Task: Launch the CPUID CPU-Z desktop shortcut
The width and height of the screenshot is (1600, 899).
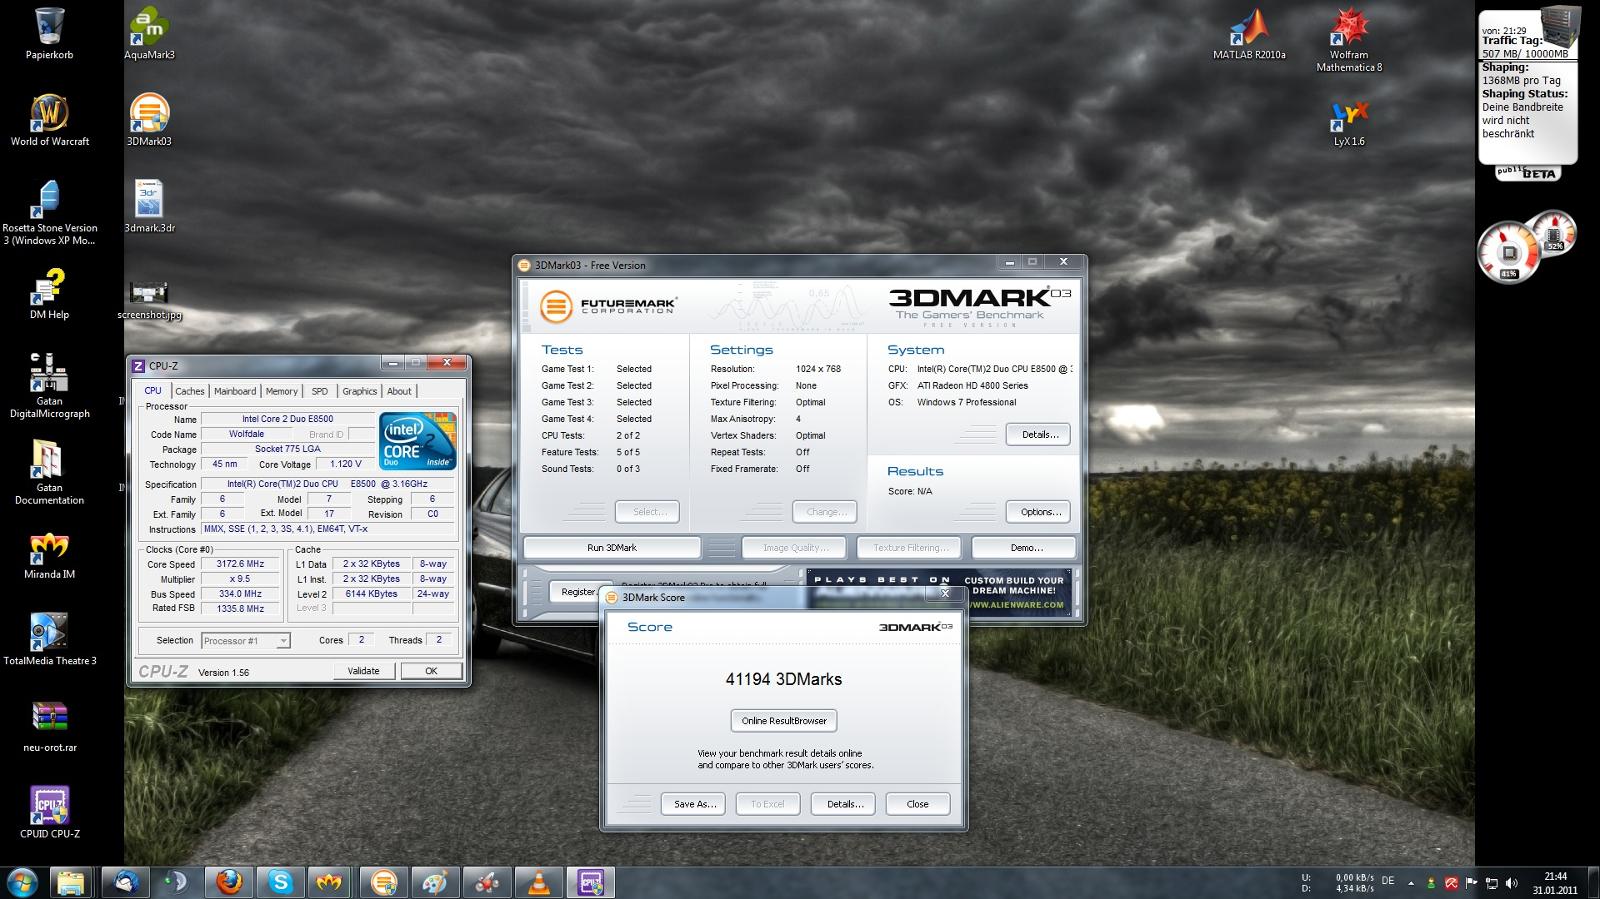Action: (49, 812)
